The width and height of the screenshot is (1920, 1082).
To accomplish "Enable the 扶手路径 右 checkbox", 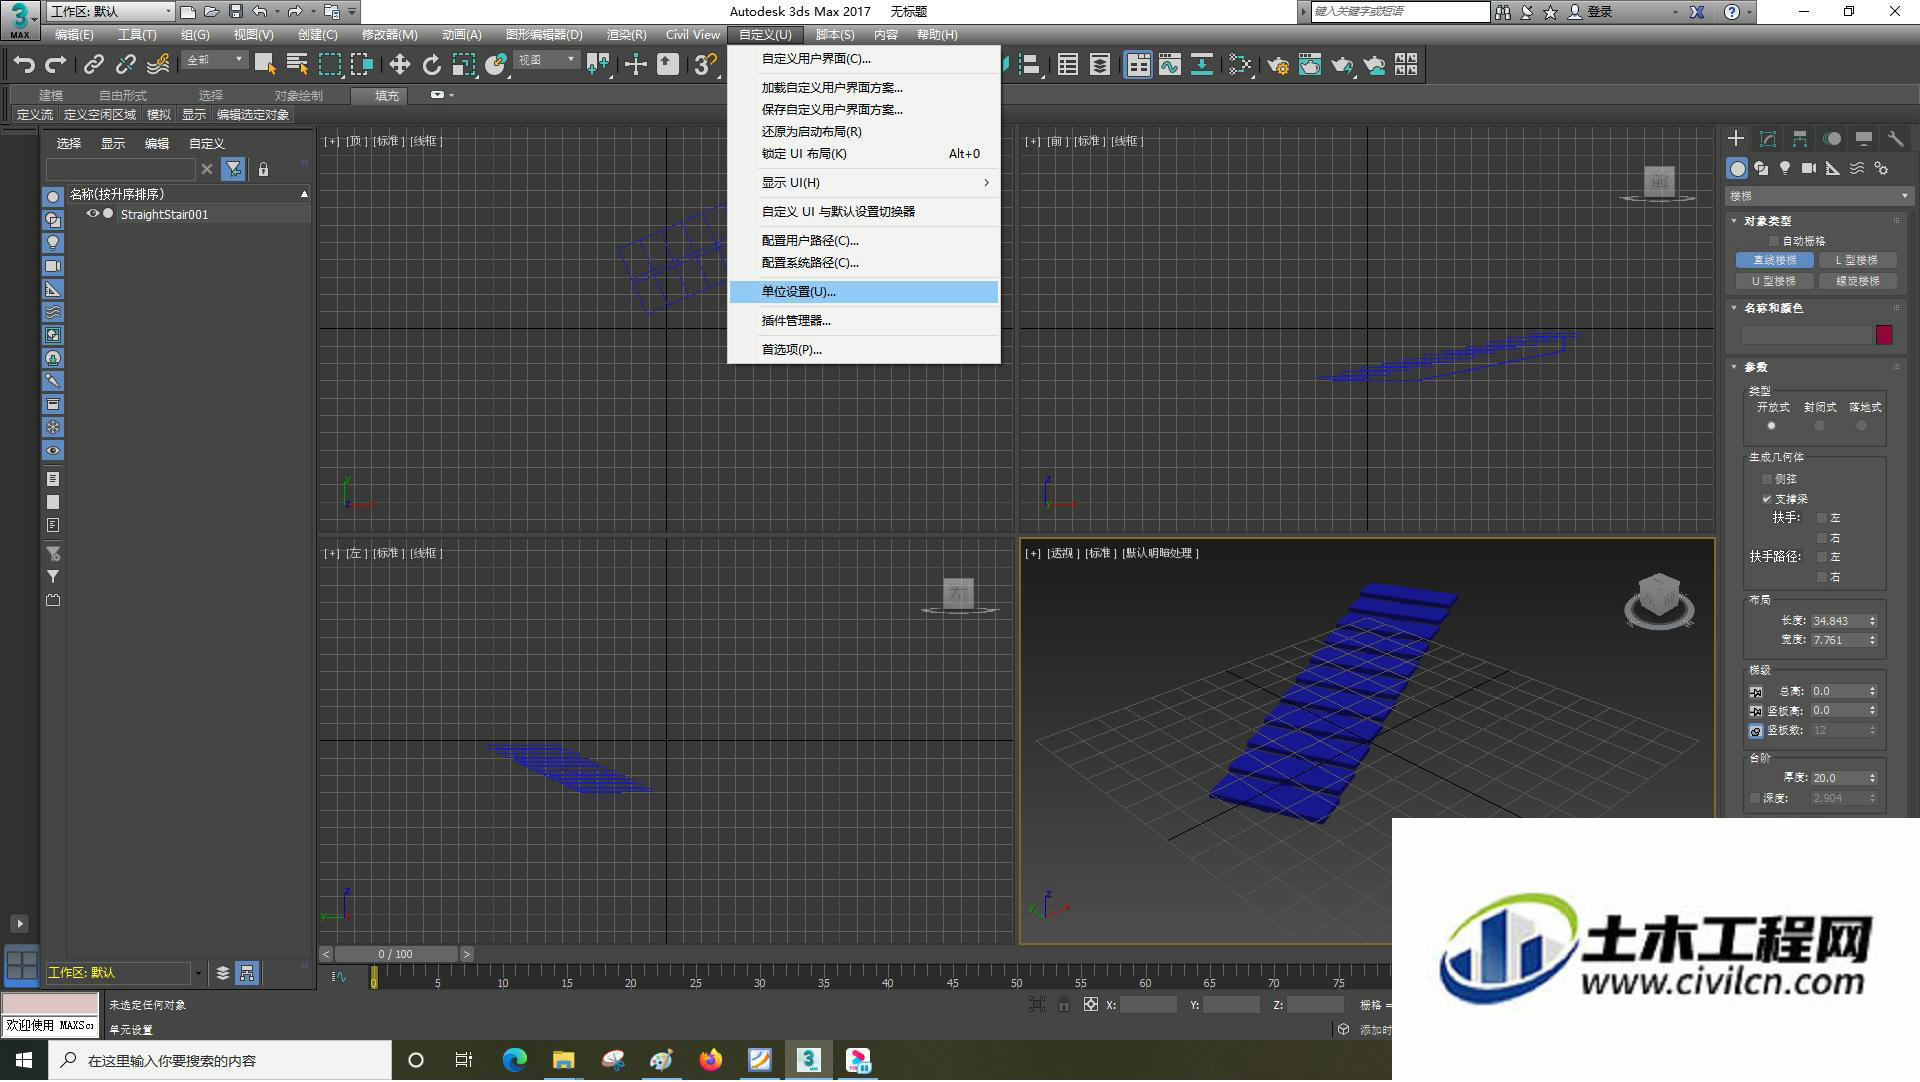I will [1822, 577].
